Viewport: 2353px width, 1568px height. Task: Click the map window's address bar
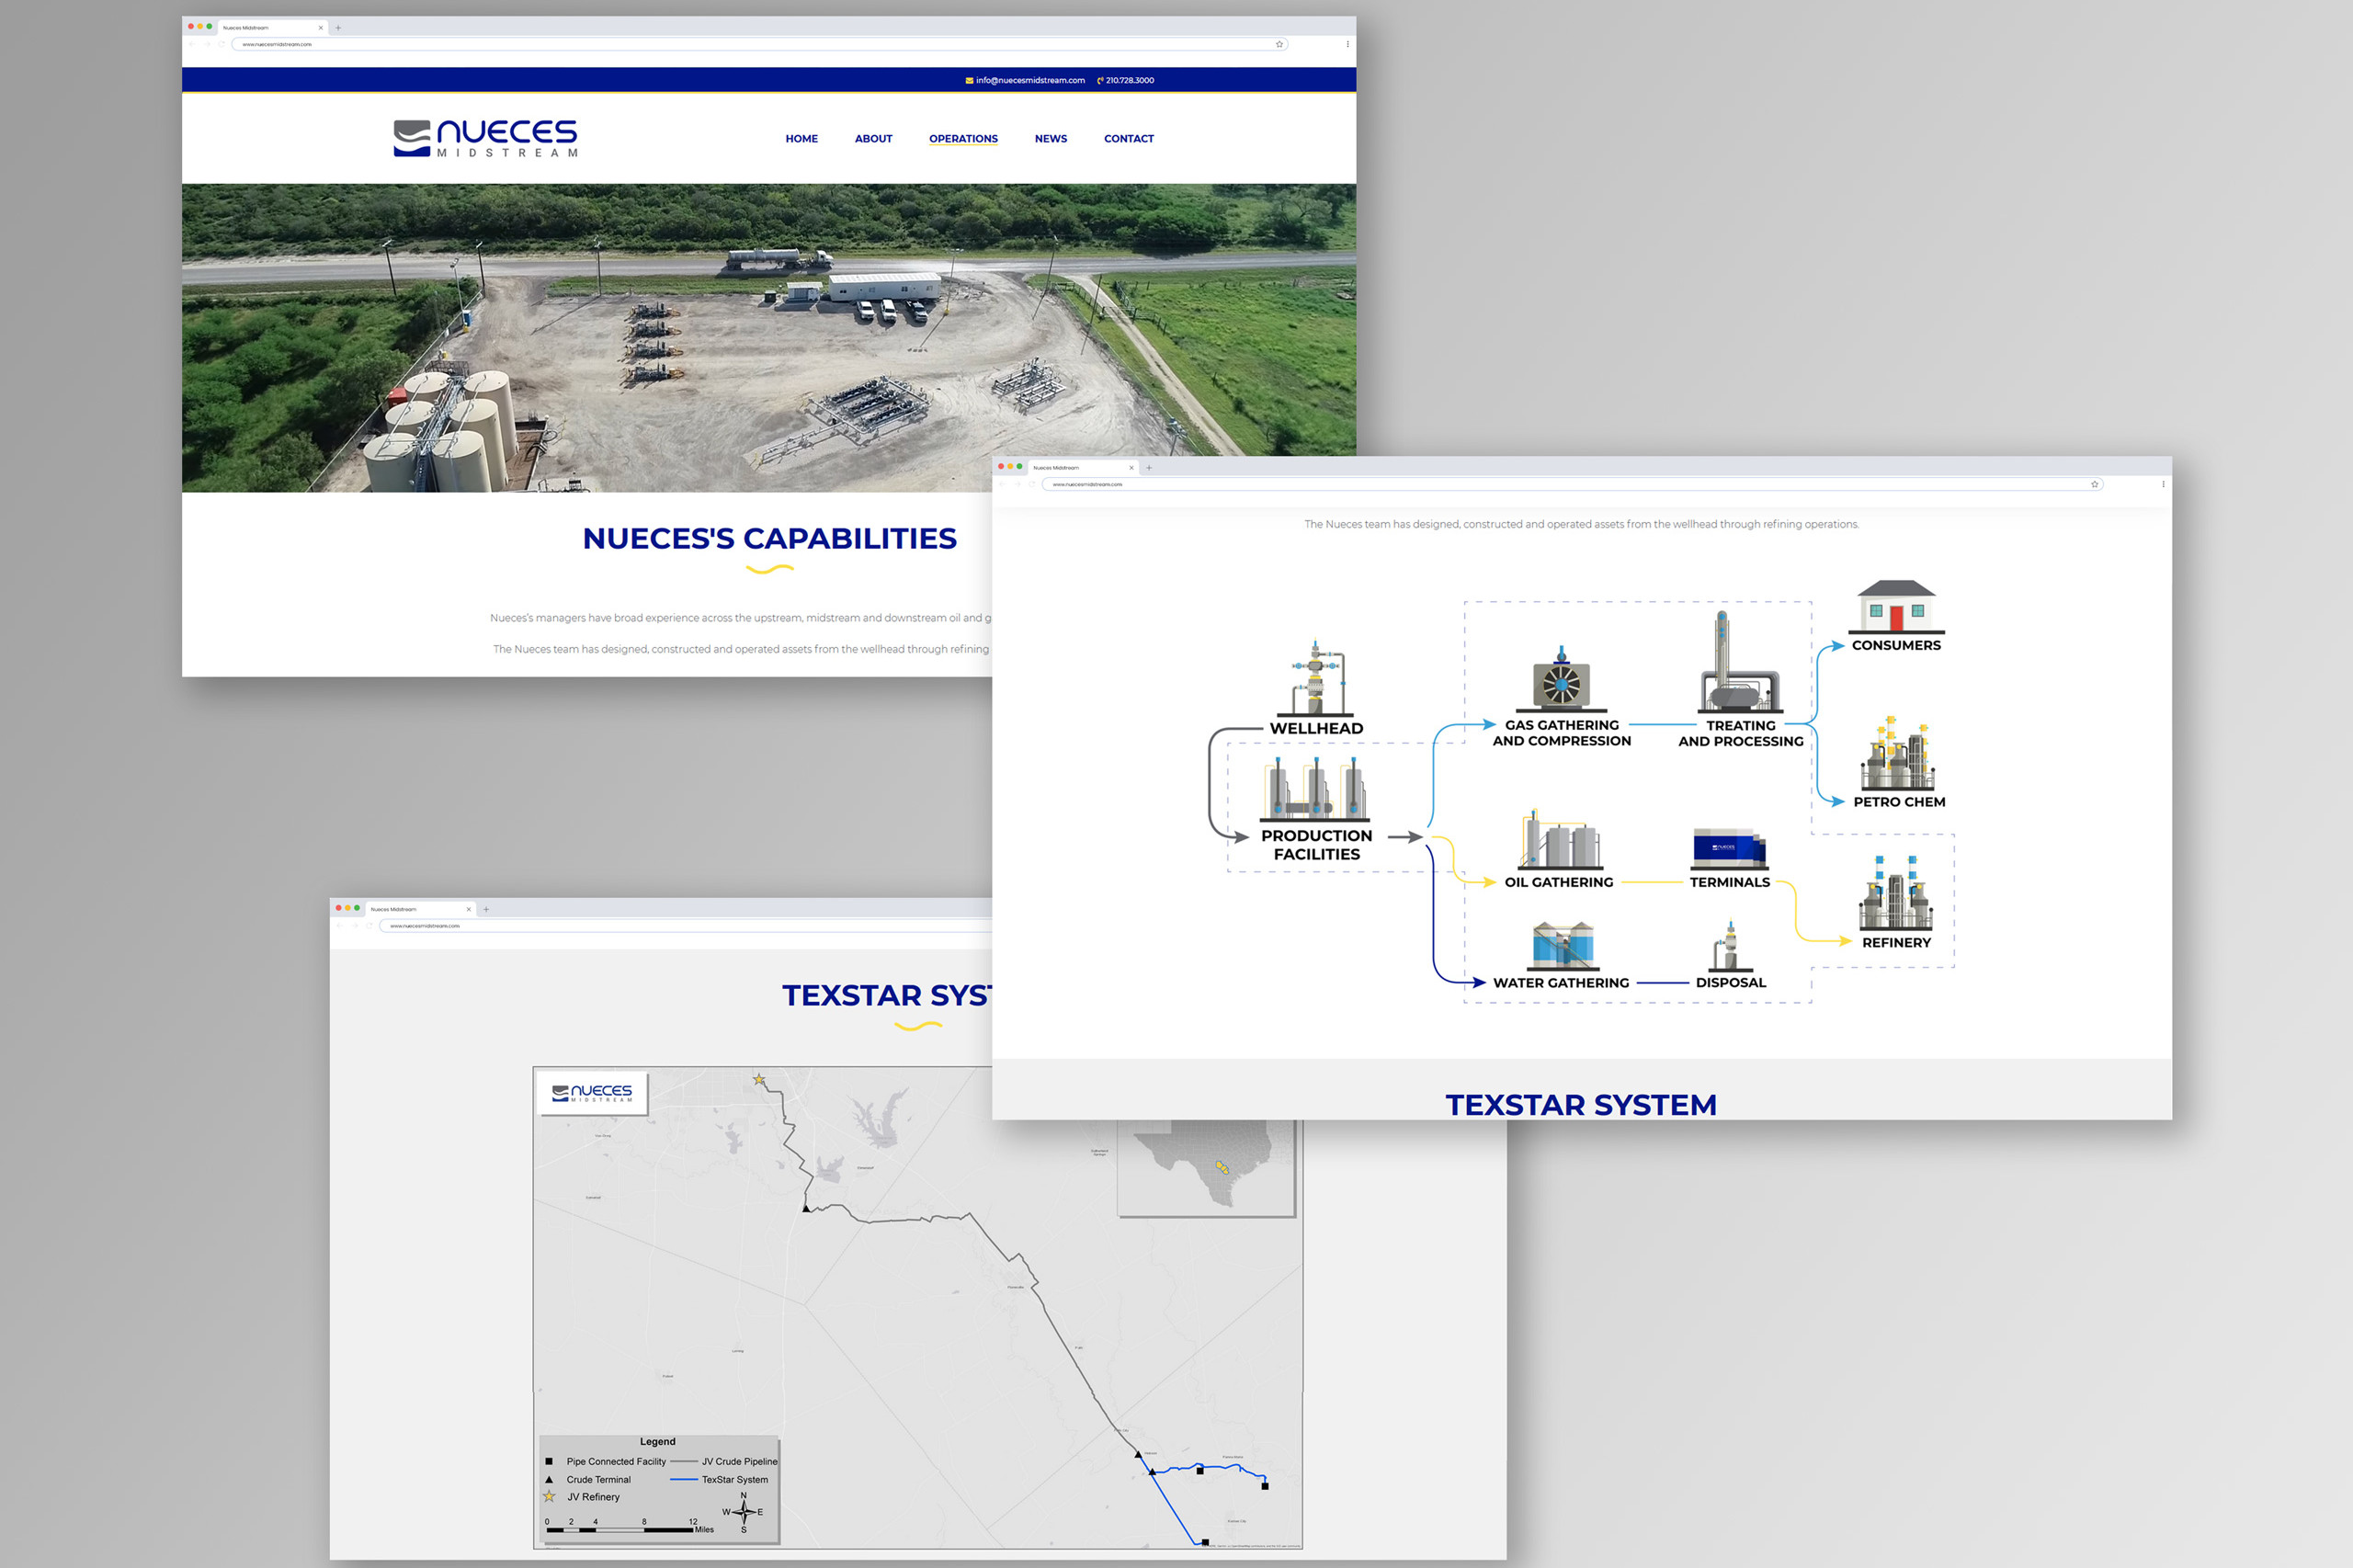click(687, 926)
